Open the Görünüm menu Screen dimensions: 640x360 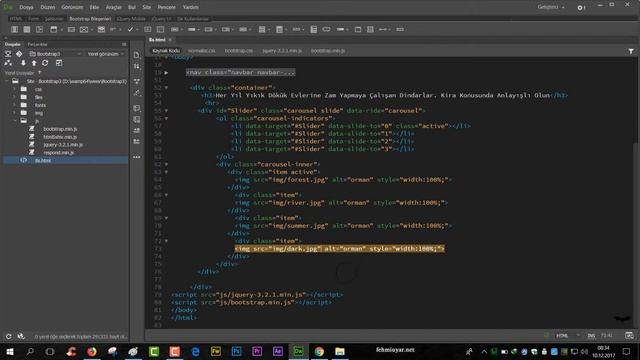[x=72, y=7]
